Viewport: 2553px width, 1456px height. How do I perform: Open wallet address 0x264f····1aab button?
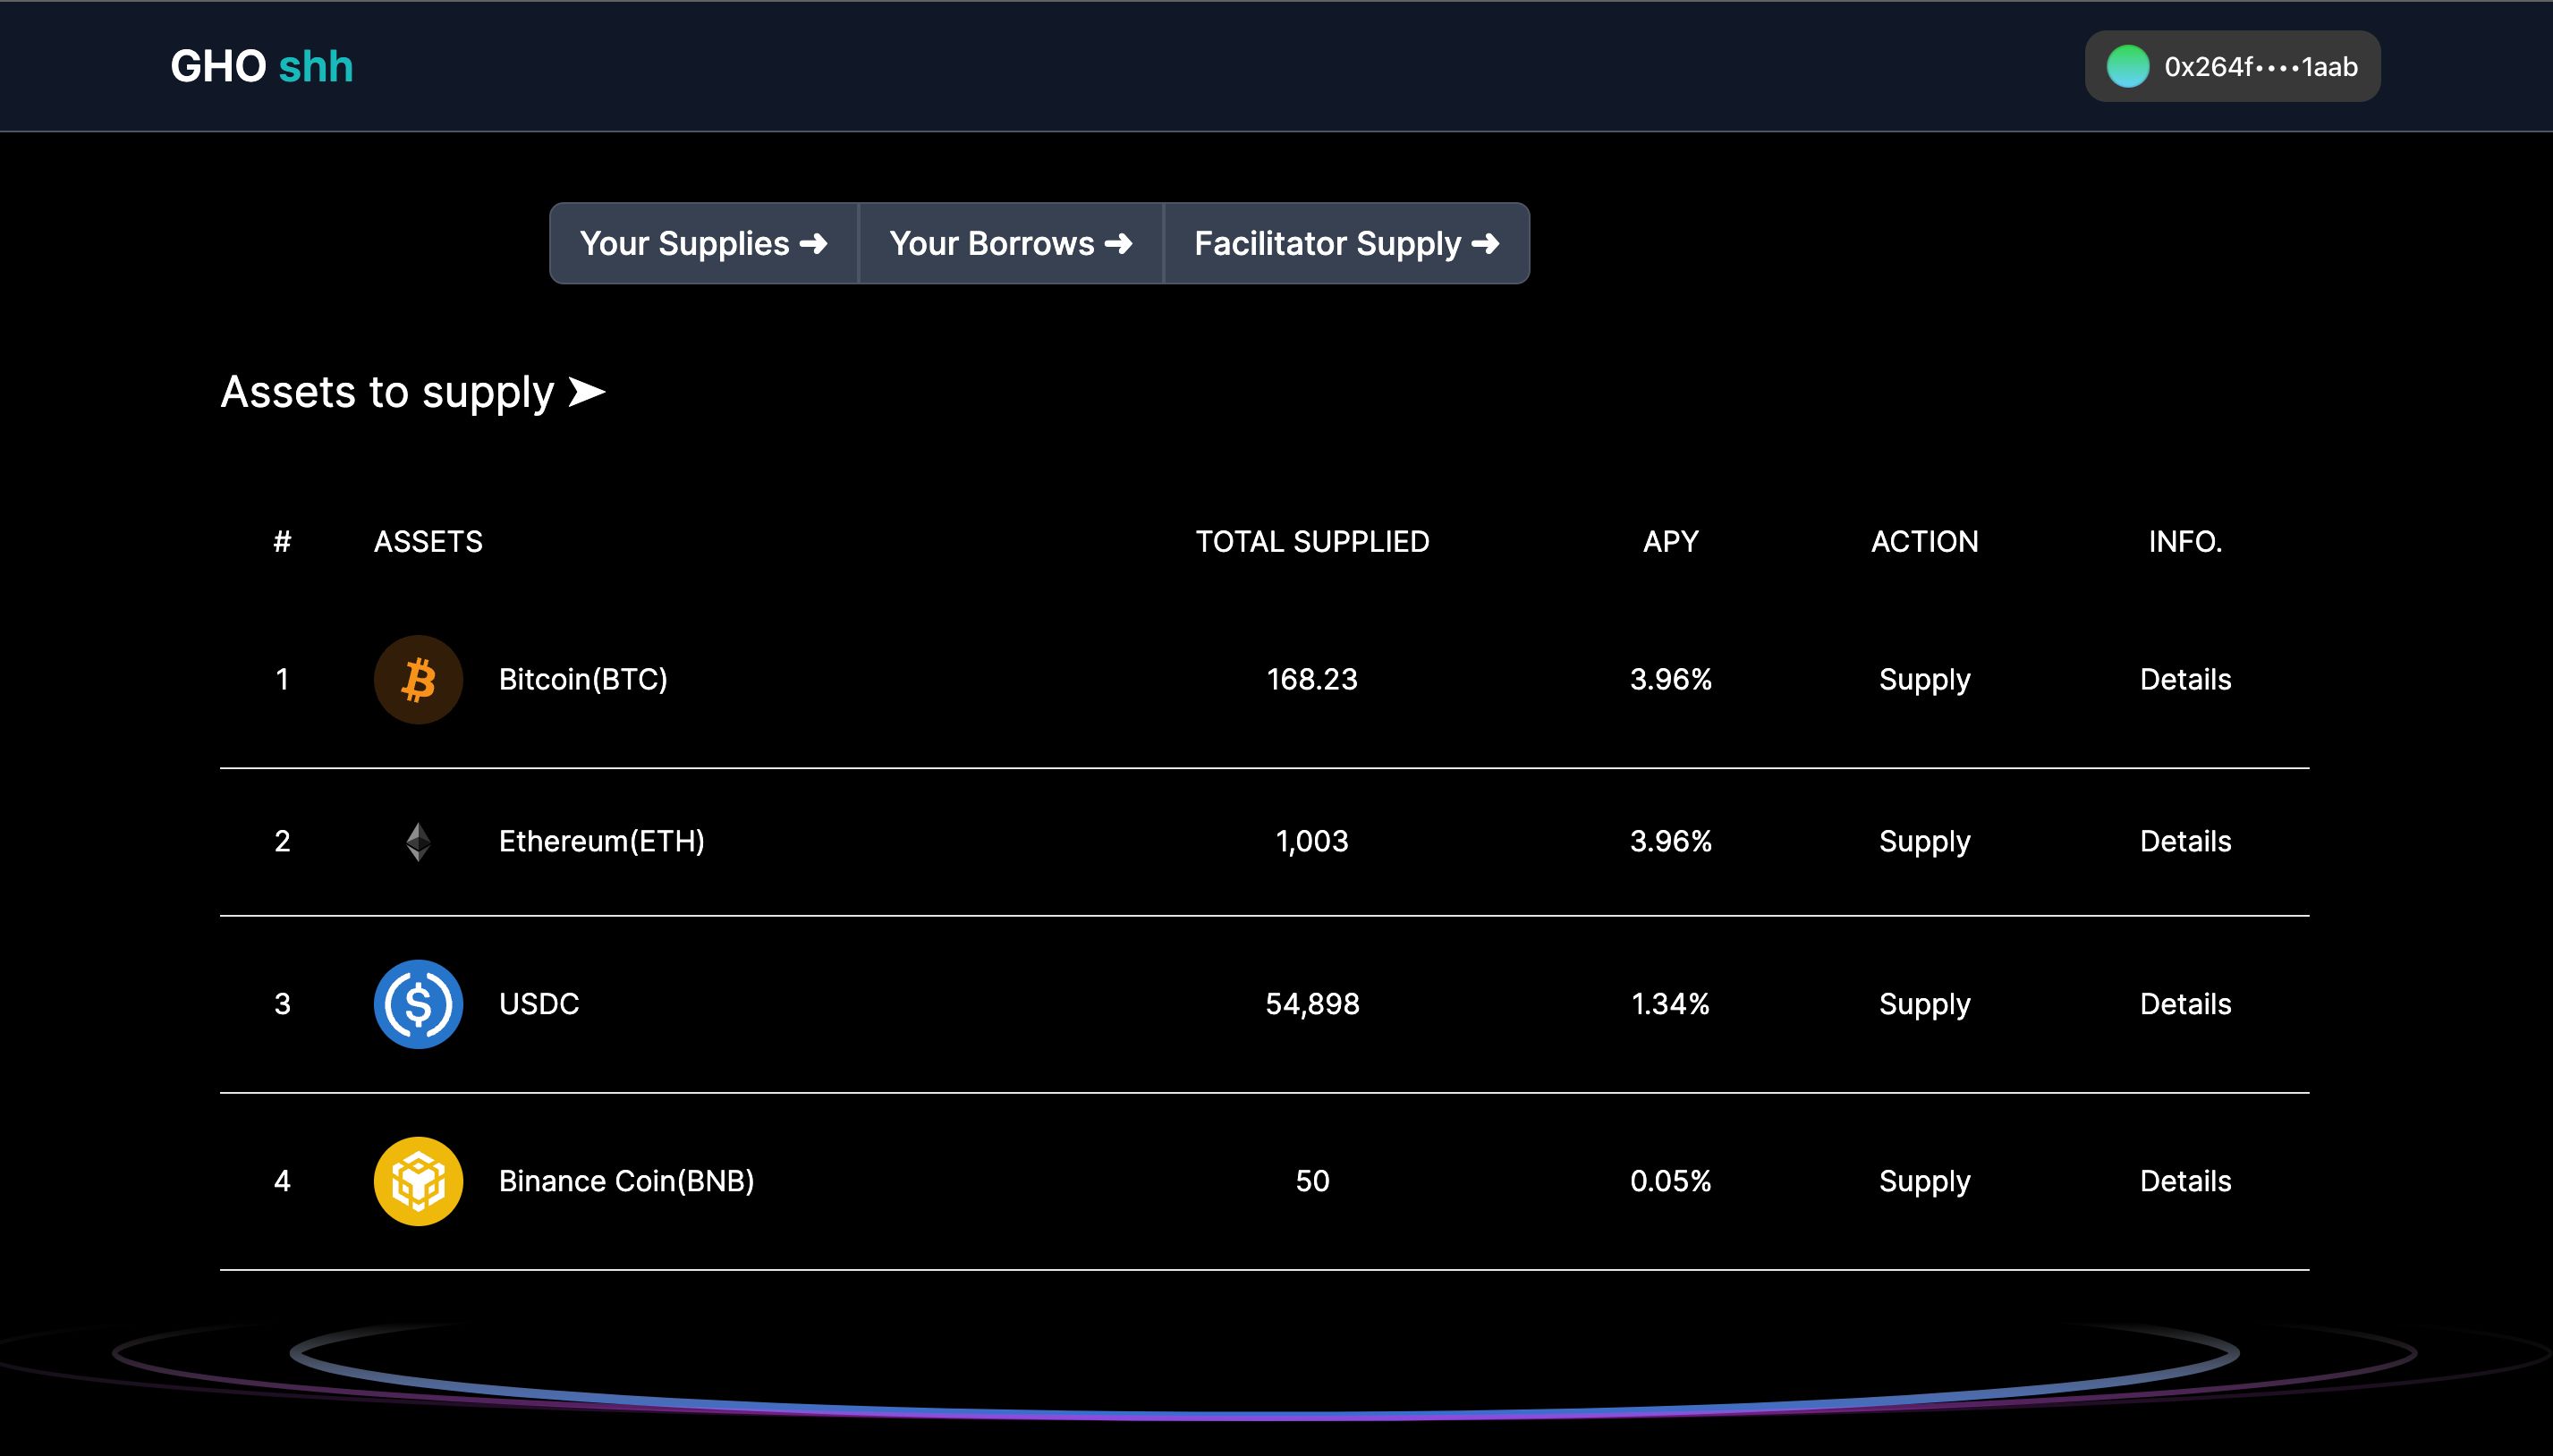[2232, 67]
